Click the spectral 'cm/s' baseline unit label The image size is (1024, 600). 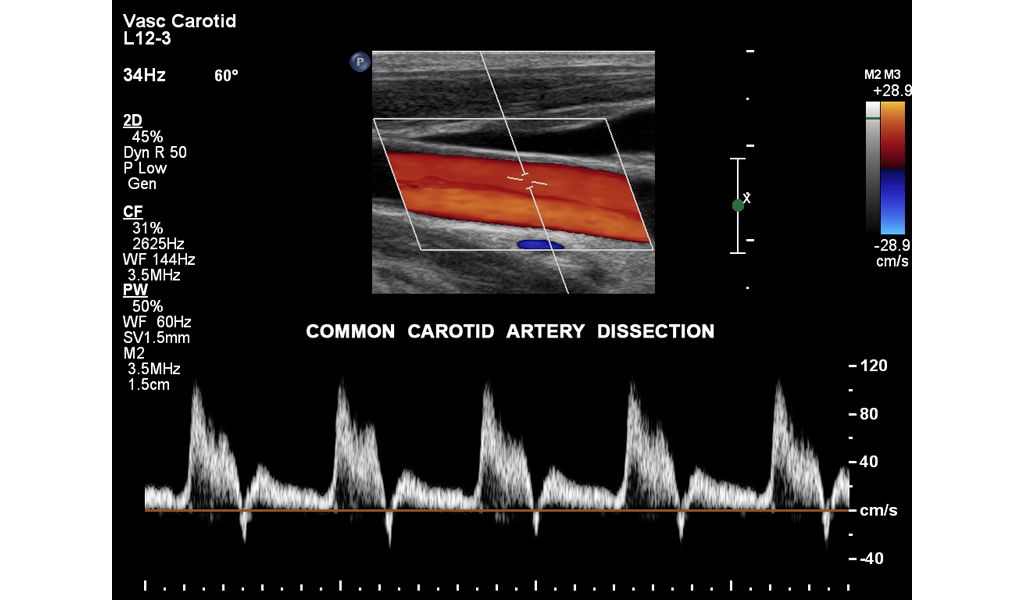(x=878, y=511)
